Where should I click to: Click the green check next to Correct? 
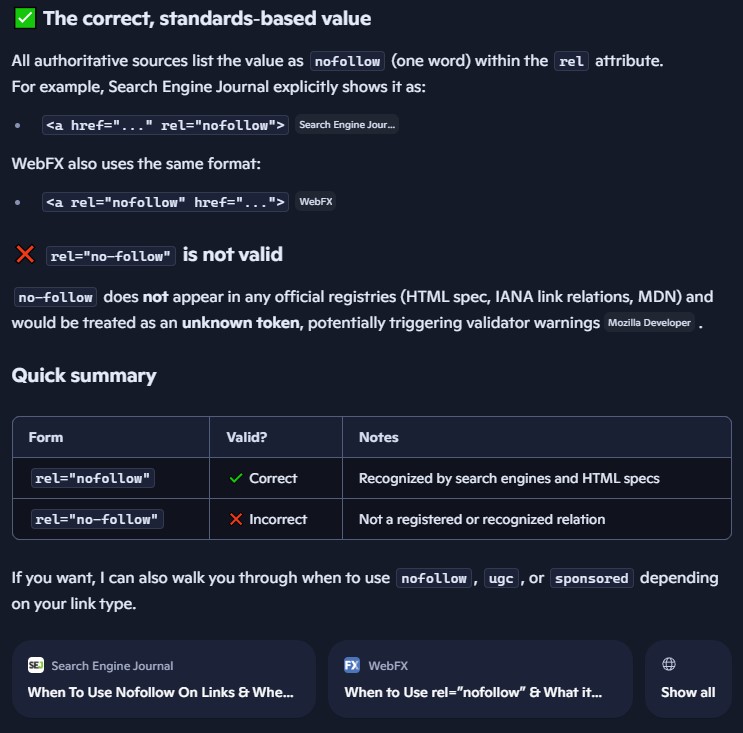(236, 478)
